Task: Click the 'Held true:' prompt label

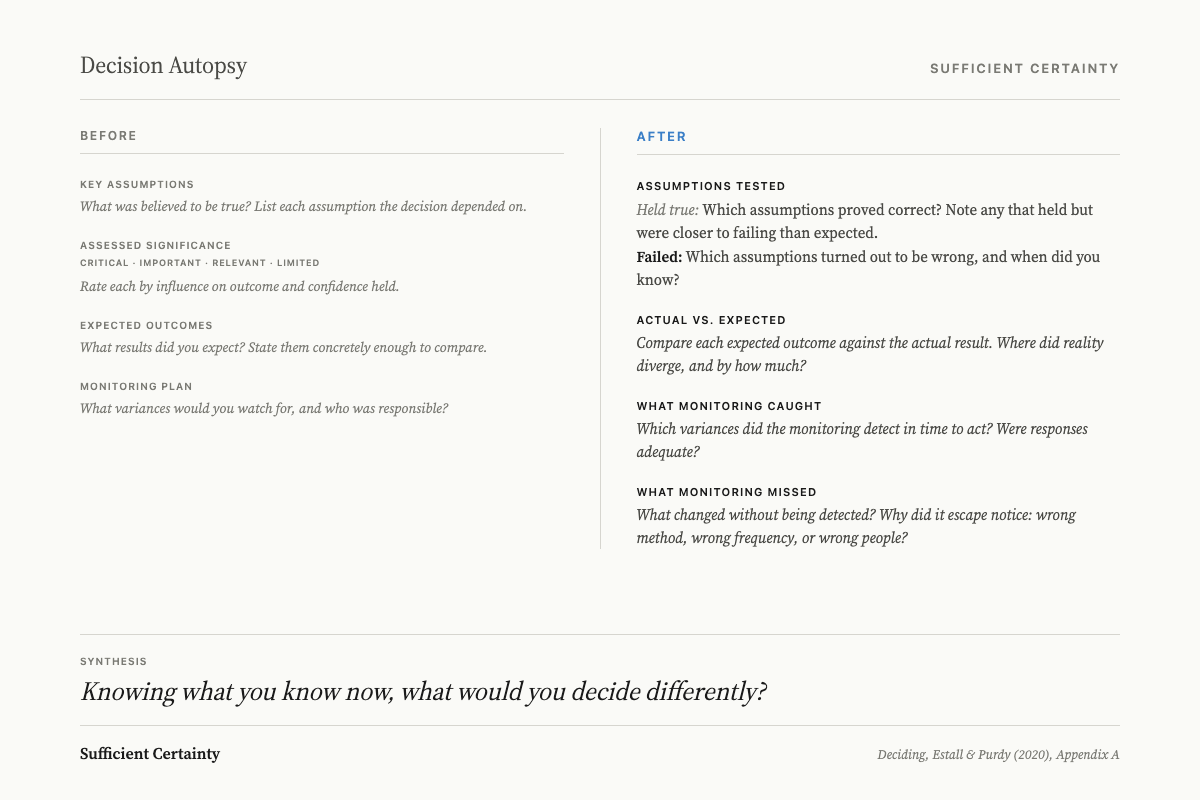Action: pyautogui.click(x=668, y=210)
